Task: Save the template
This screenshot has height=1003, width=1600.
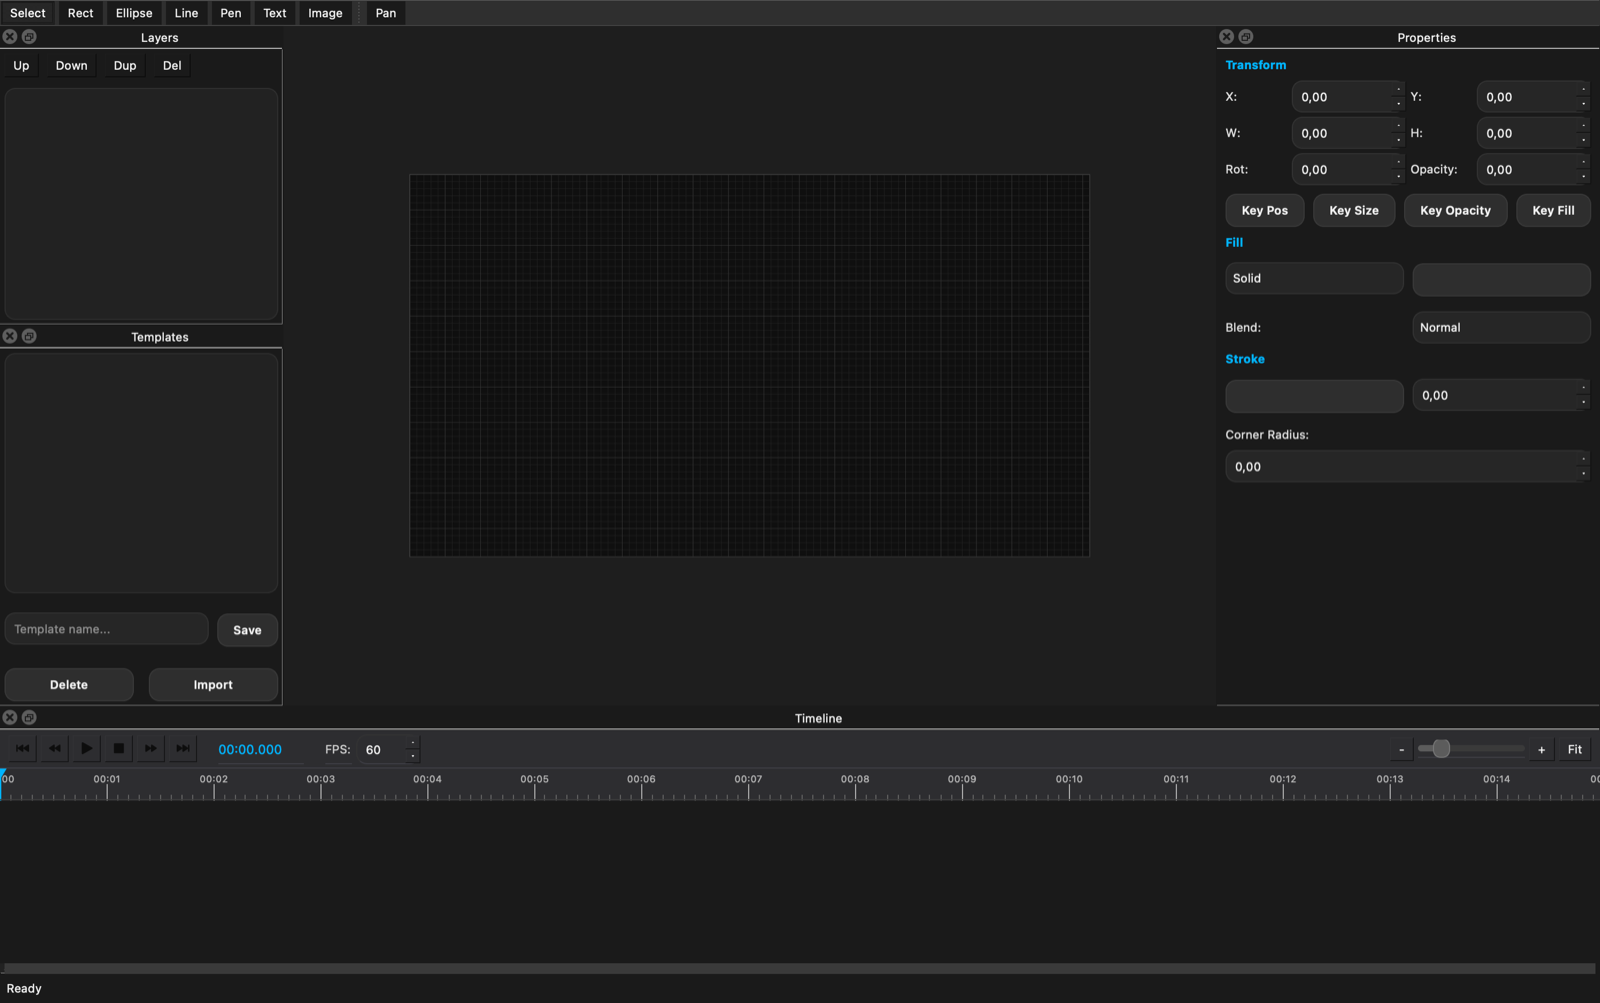Action: tap(247, 630)
